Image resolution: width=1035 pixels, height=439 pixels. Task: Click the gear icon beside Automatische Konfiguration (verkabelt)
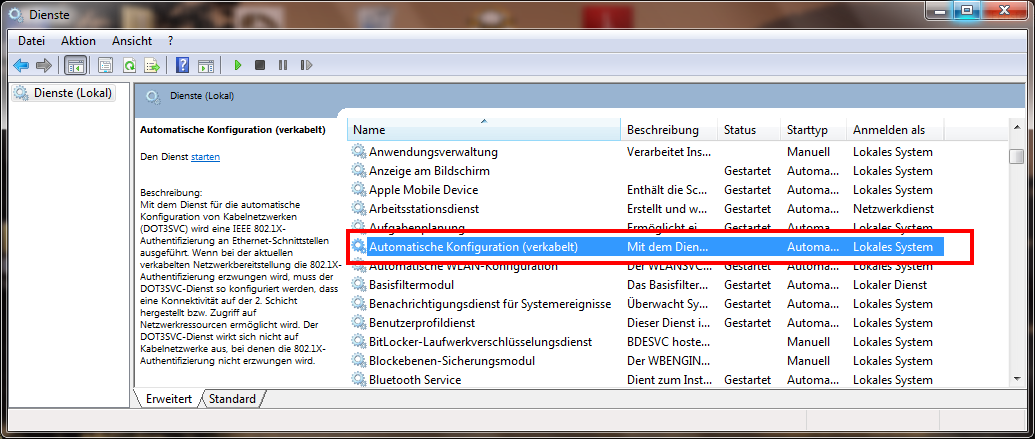point(358,247)
